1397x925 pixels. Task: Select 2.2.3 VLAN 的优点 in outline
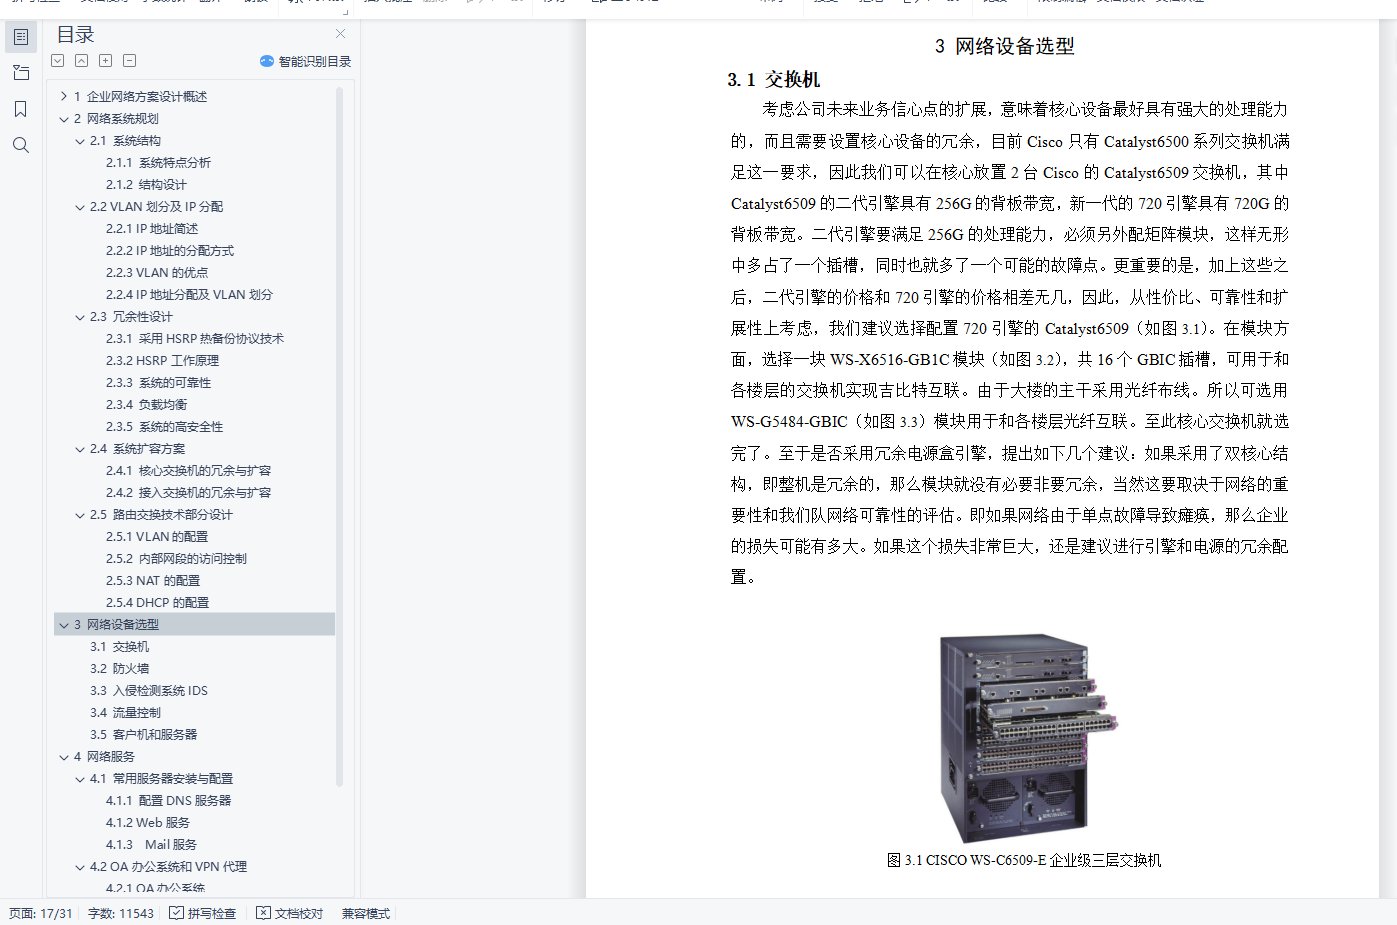coord(157,273)
